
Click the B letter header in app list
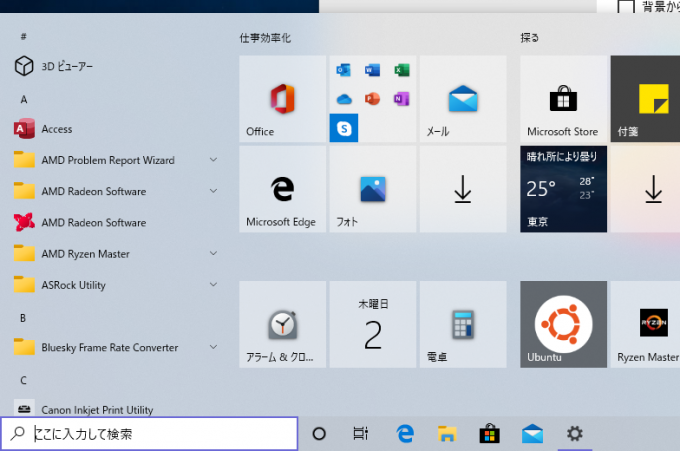pyautogui.click(x=23, y=318)
